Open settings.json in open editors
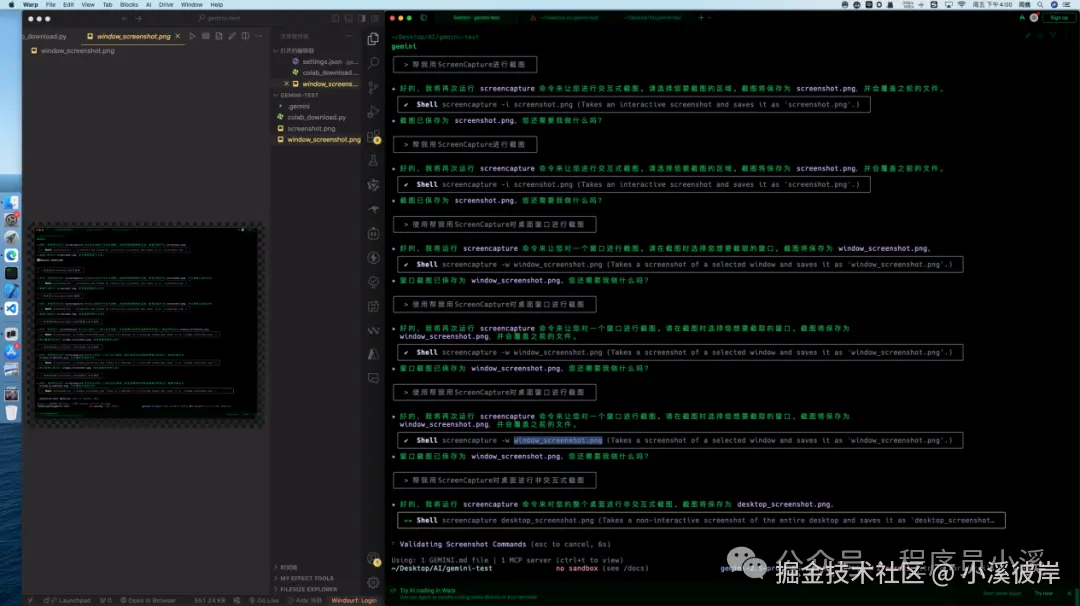This screenshot has height=606, width=1080. click(325, 61)
